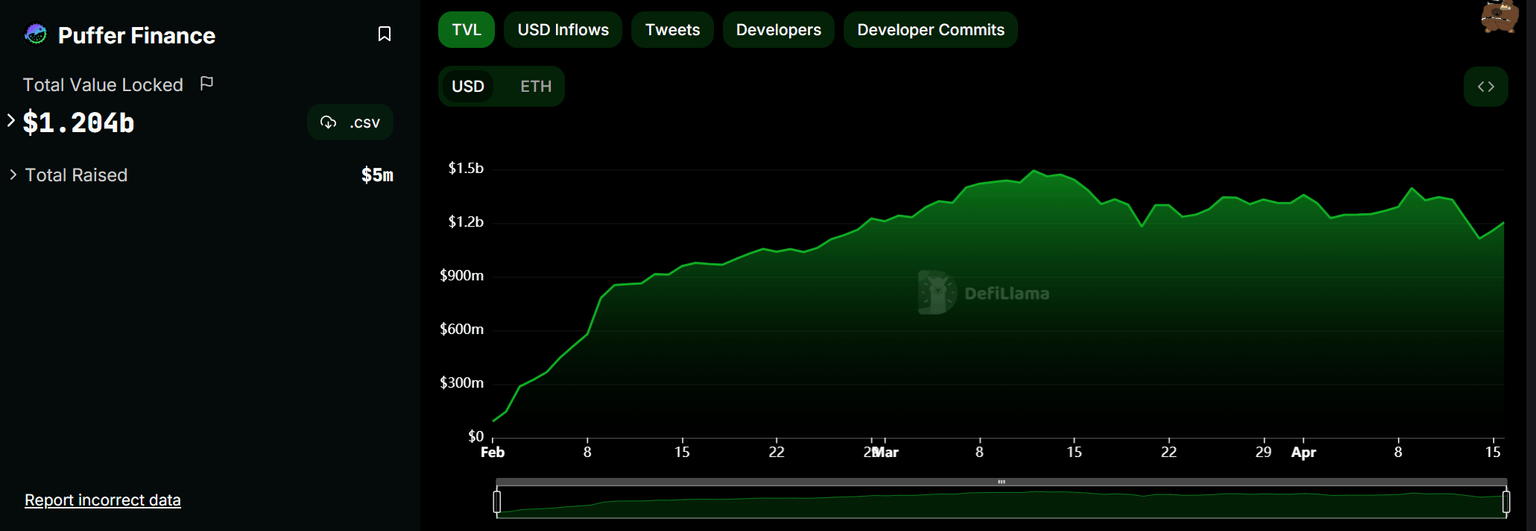Screen dimensions: 1536x531
Task: Switch chart denomination to USD
Action: [468, 87]
